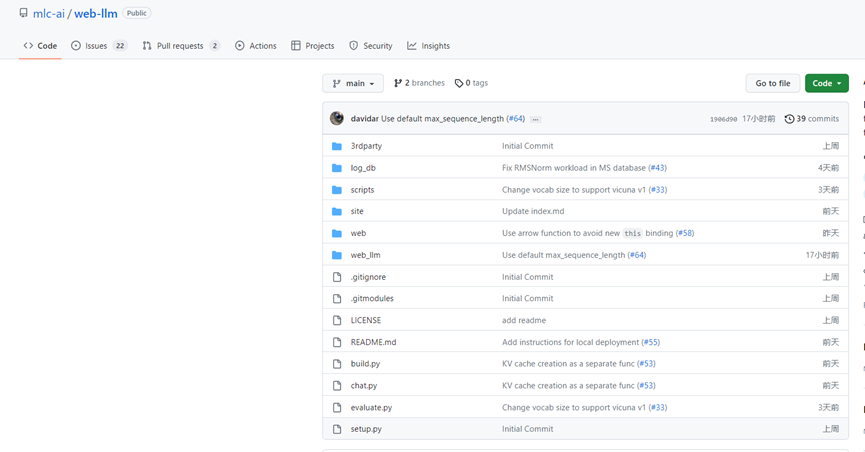Viewport: 865px width, 452px height.
Task: Open Fix RMSNorm workload commit message
Action: [574, 168]
